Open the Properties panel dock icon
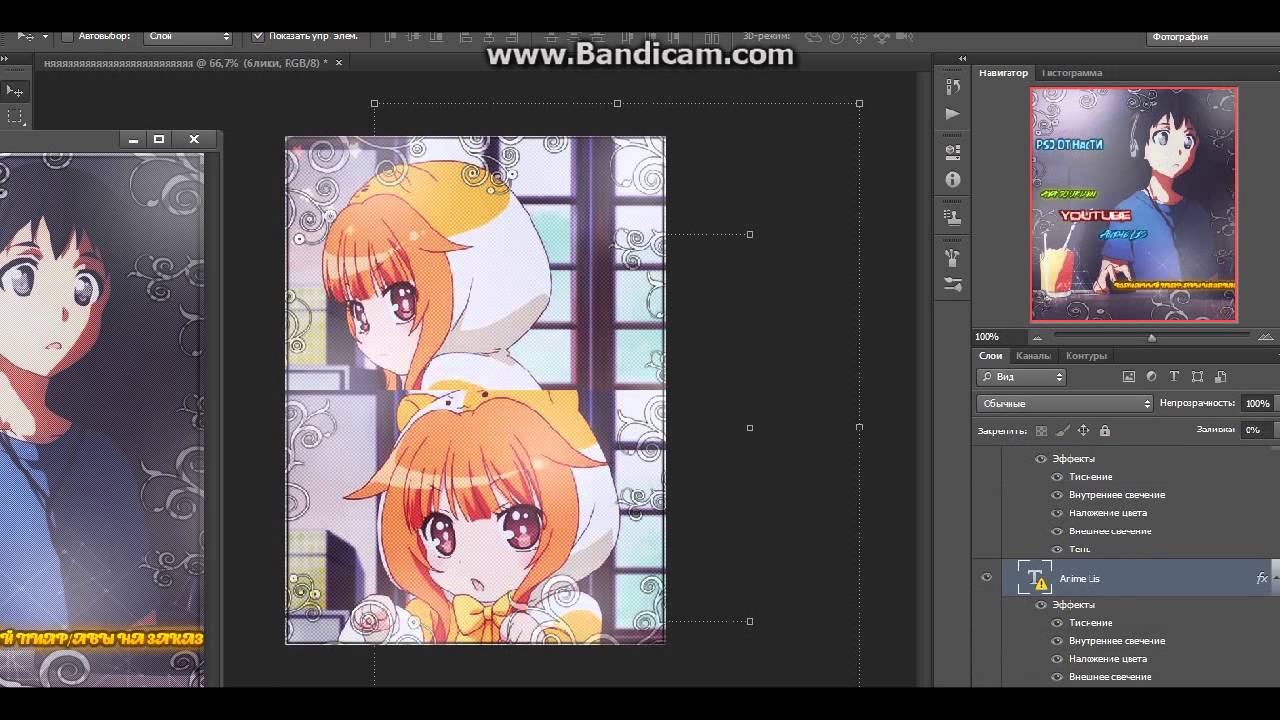 pos(953,153)
